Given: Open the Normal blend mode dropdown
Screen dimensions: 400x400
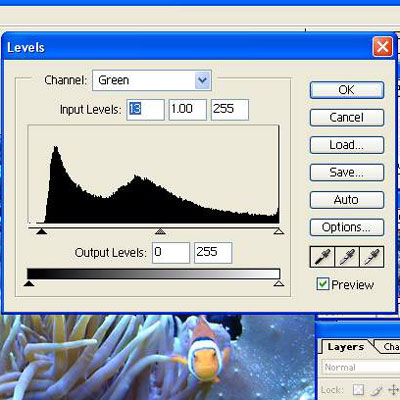Looking at the screenshot, I should pyautogui.click(x=361, y=367).
